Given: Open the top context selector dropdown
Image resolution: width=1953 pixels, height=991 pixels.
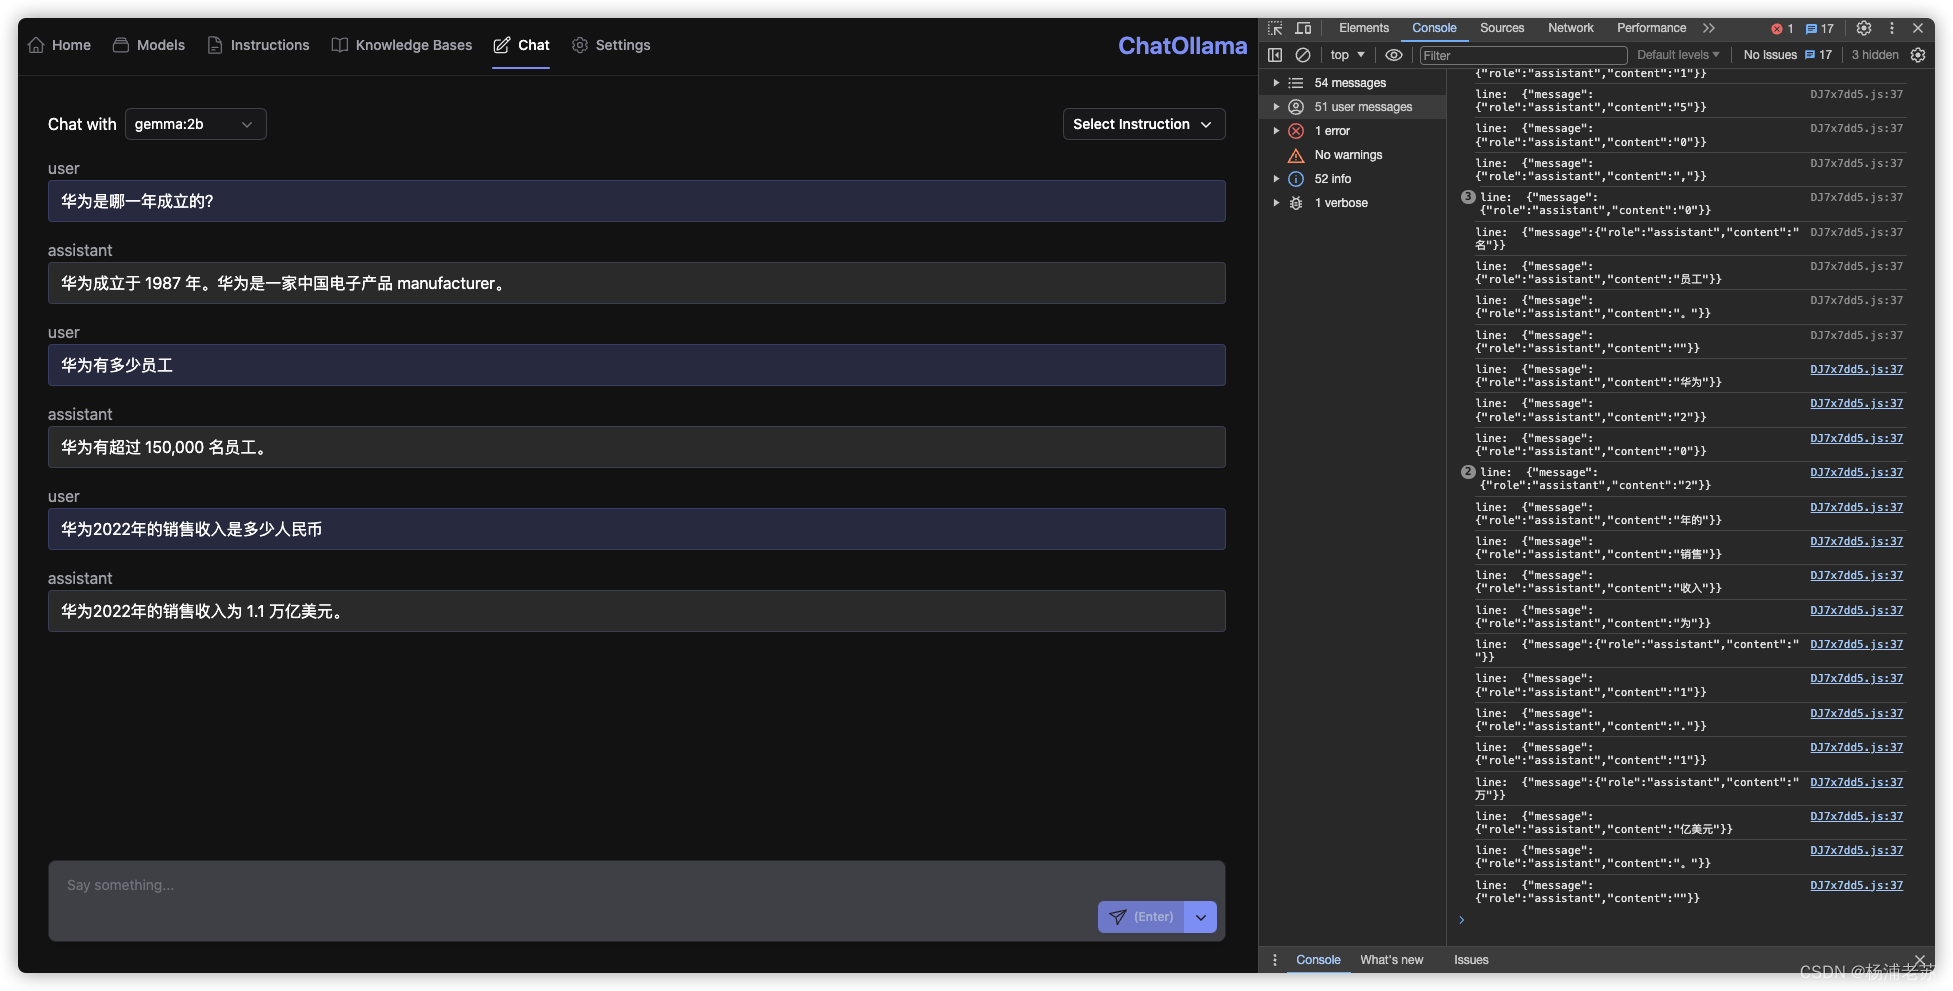Looking at the screenshot, I should [x=1347, y=55].
